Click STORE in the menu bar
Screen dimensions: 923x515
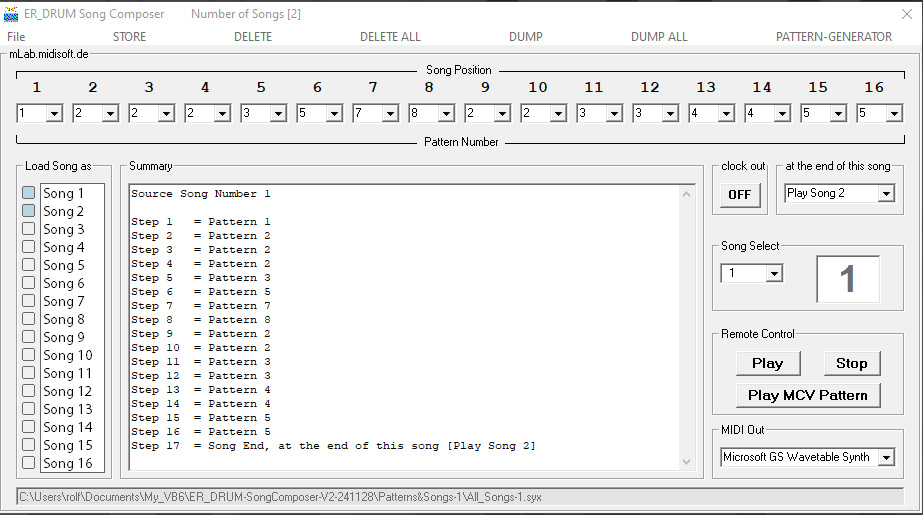[129, 37]
